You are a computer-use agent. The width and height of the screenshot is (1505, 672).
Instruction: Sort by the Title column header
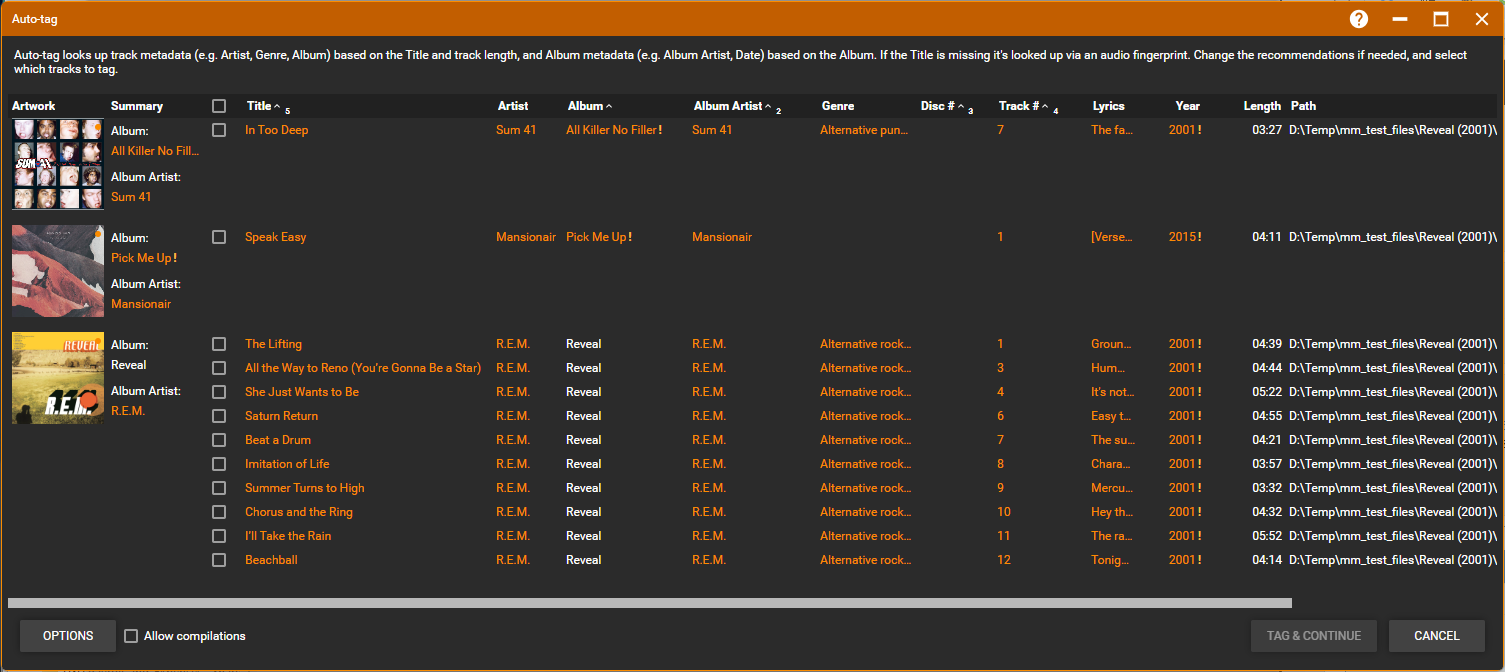pyautogui.click(x=259, y=106)
